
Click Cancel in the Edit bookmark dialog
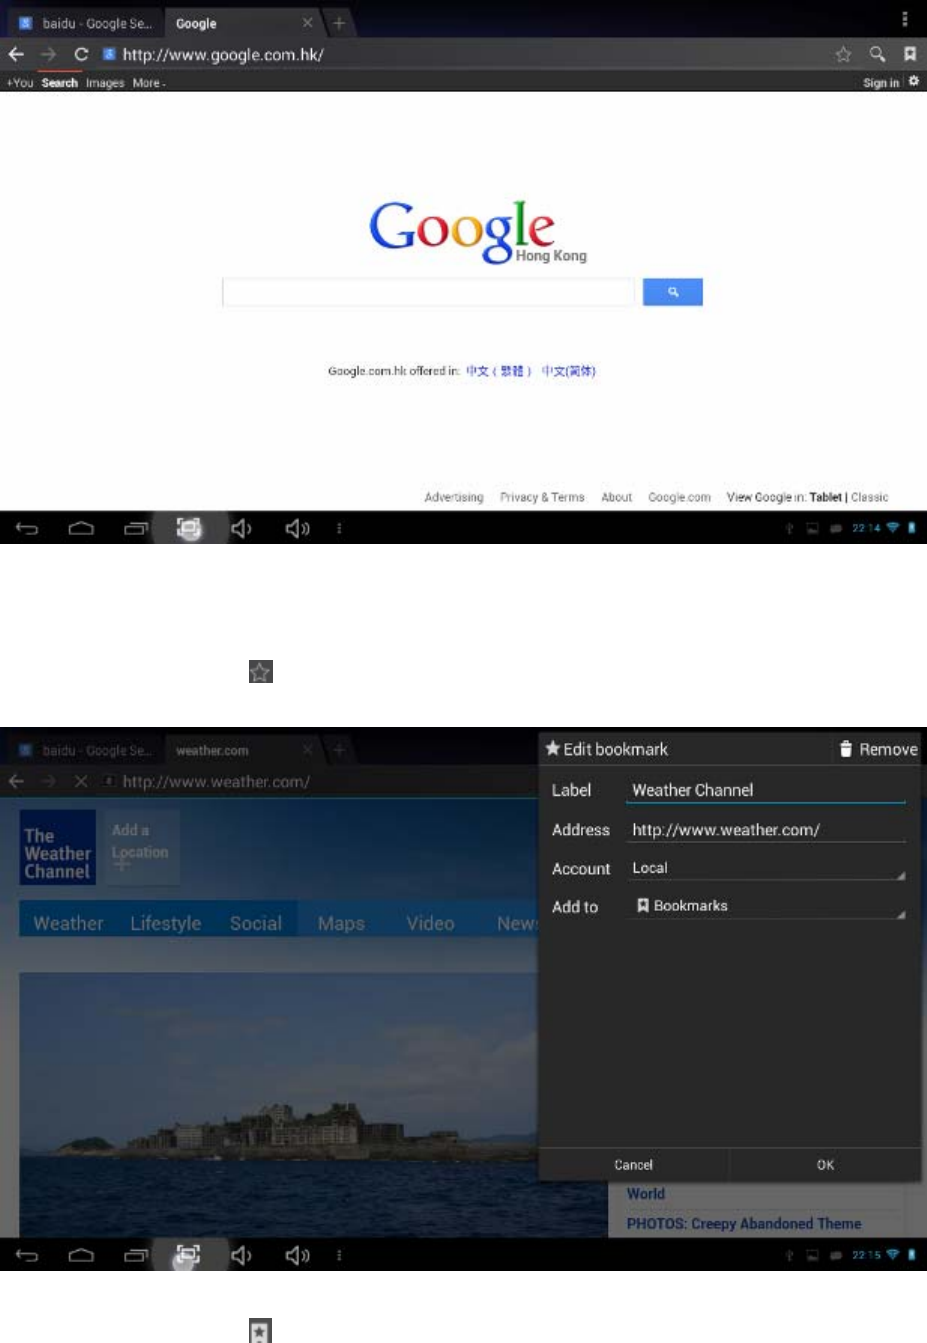[x=633, y=1165]
